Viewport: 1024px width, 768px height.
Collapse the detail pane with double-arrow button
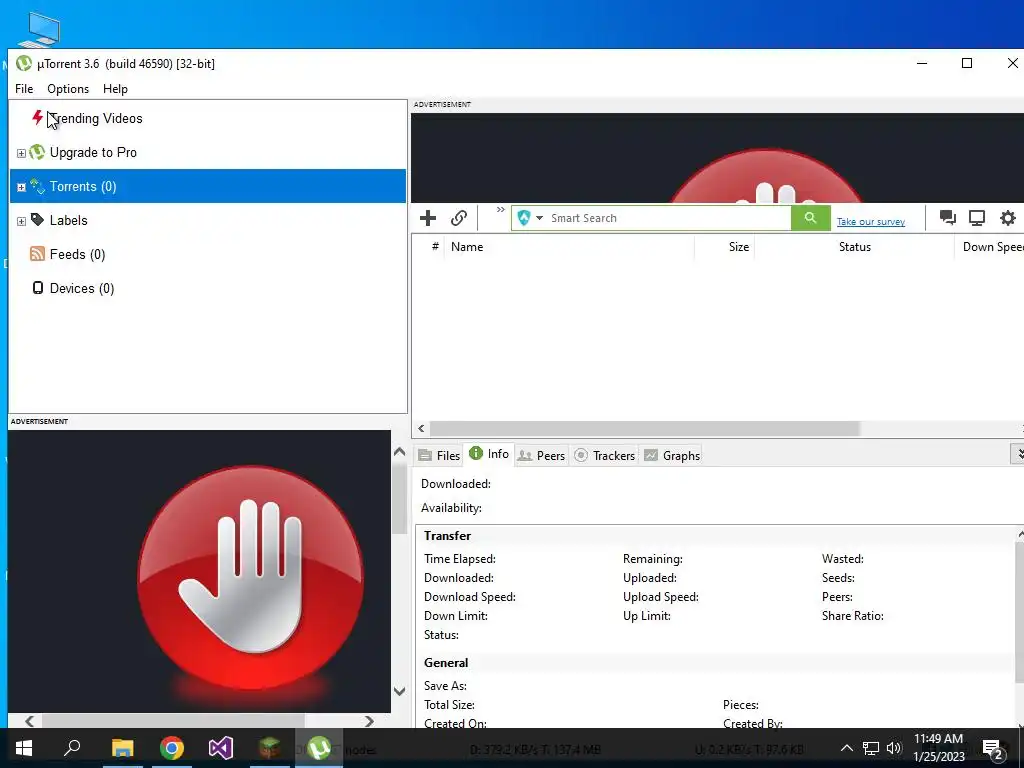pos(1017,454)
